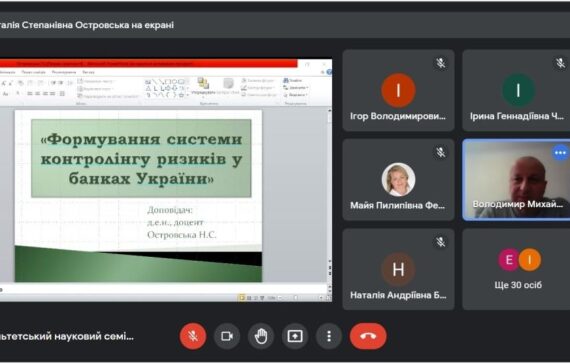Click muted mic icon on Майя's tile
Image resolution: width=570 pixels, height=364 pixels.
(x=441, y=152)
